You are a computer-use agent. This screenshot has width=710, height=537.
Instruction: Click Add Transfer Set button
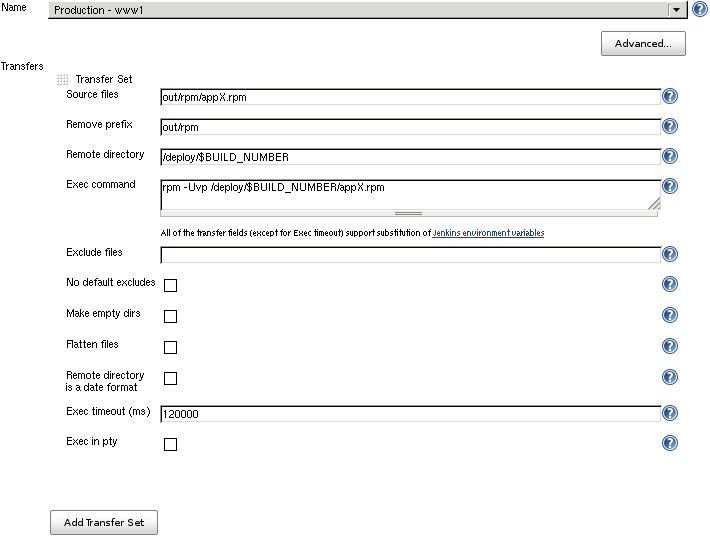click(x=104, y=523)
